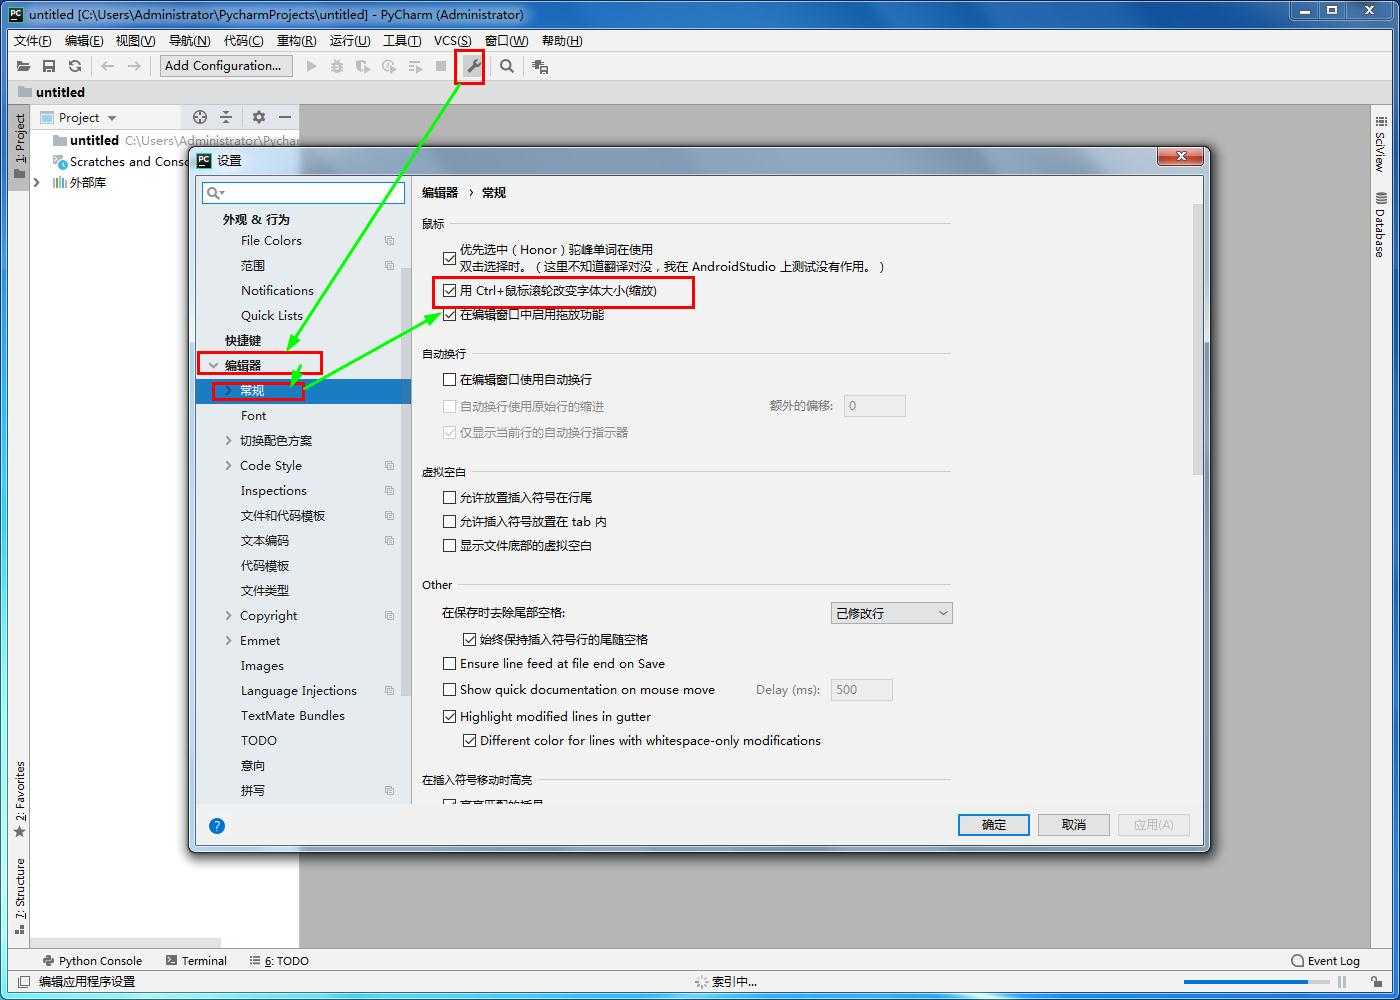Click the Stop square toolbar icon

[441, 66]
